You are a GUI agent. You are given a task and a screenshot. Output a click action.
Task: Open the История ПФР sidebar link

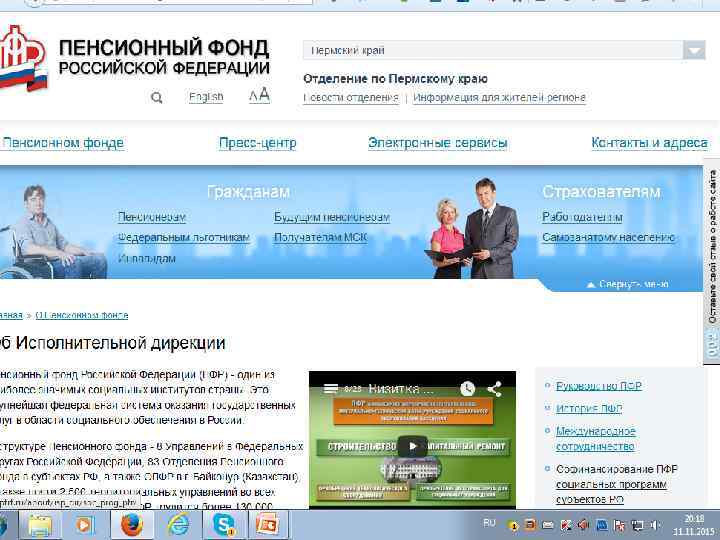(x=589, y=408)
